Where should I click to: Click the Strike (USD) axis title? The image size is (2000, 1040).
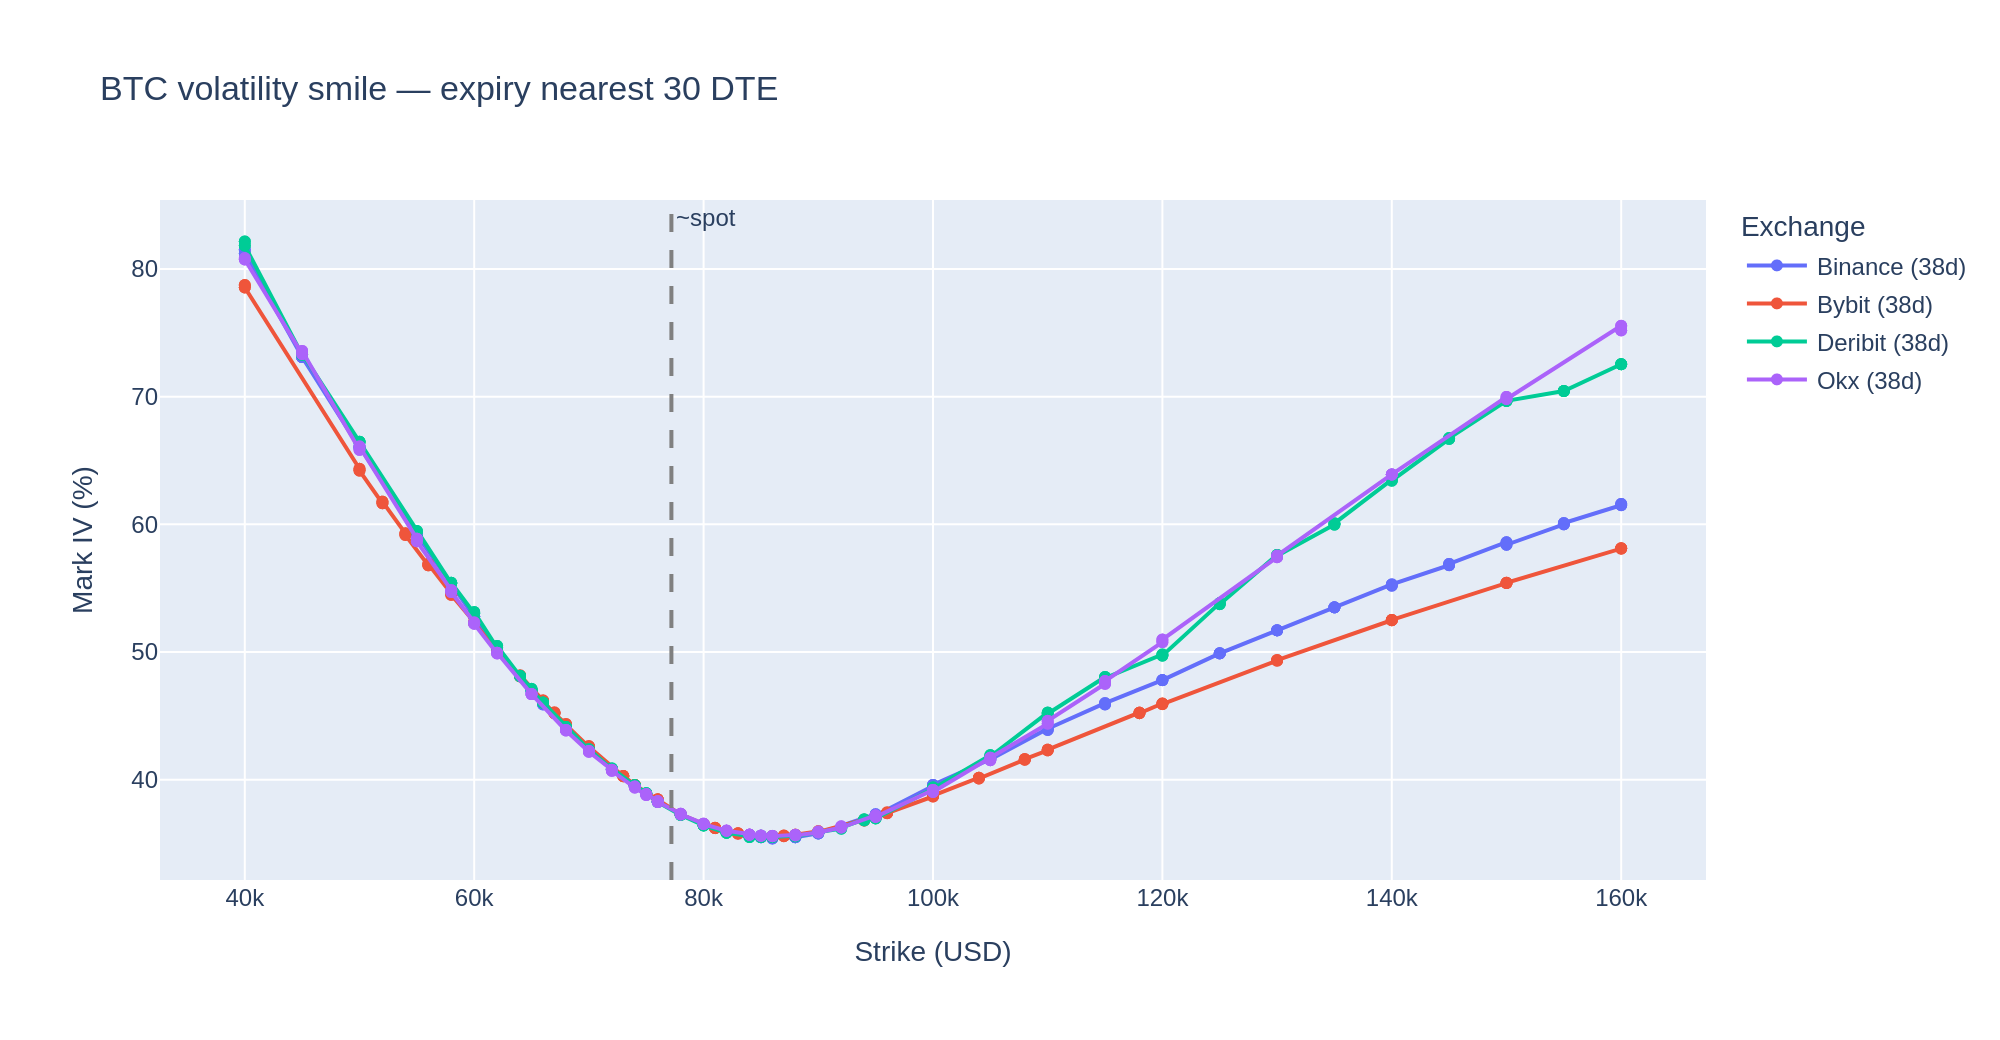(933, 953)
